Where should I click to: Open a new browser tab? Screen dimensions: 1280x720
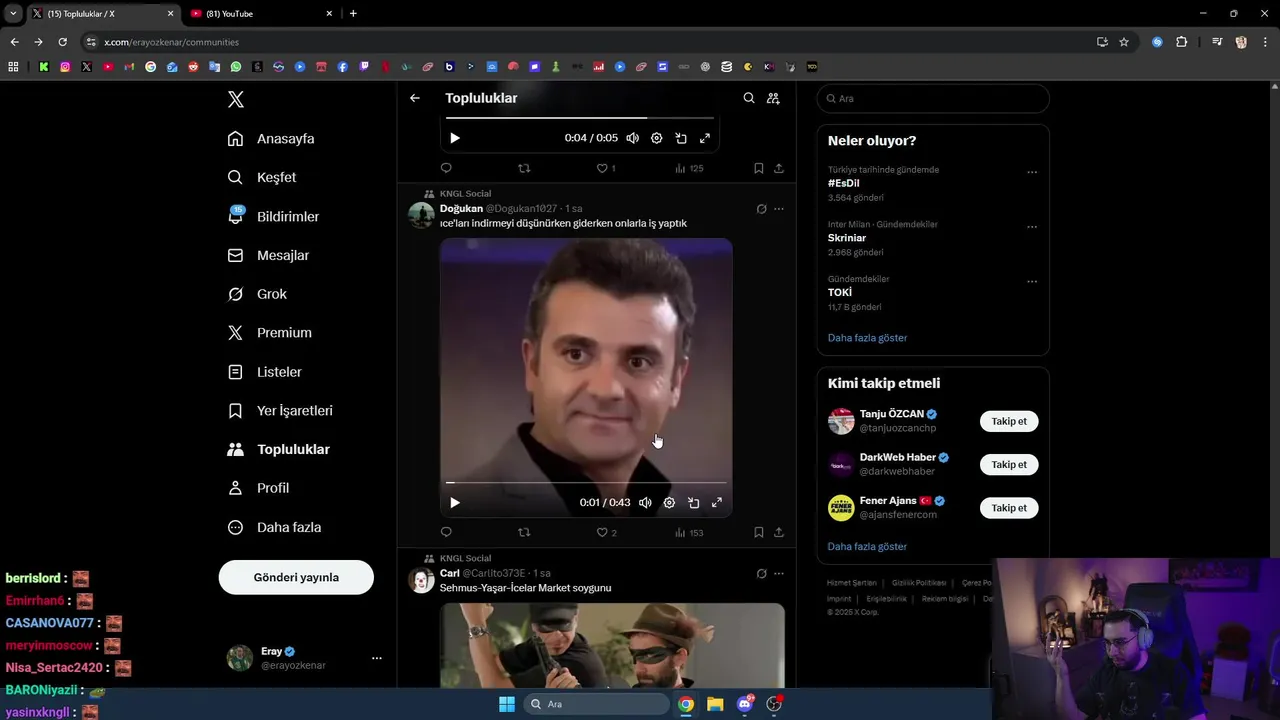353,14
